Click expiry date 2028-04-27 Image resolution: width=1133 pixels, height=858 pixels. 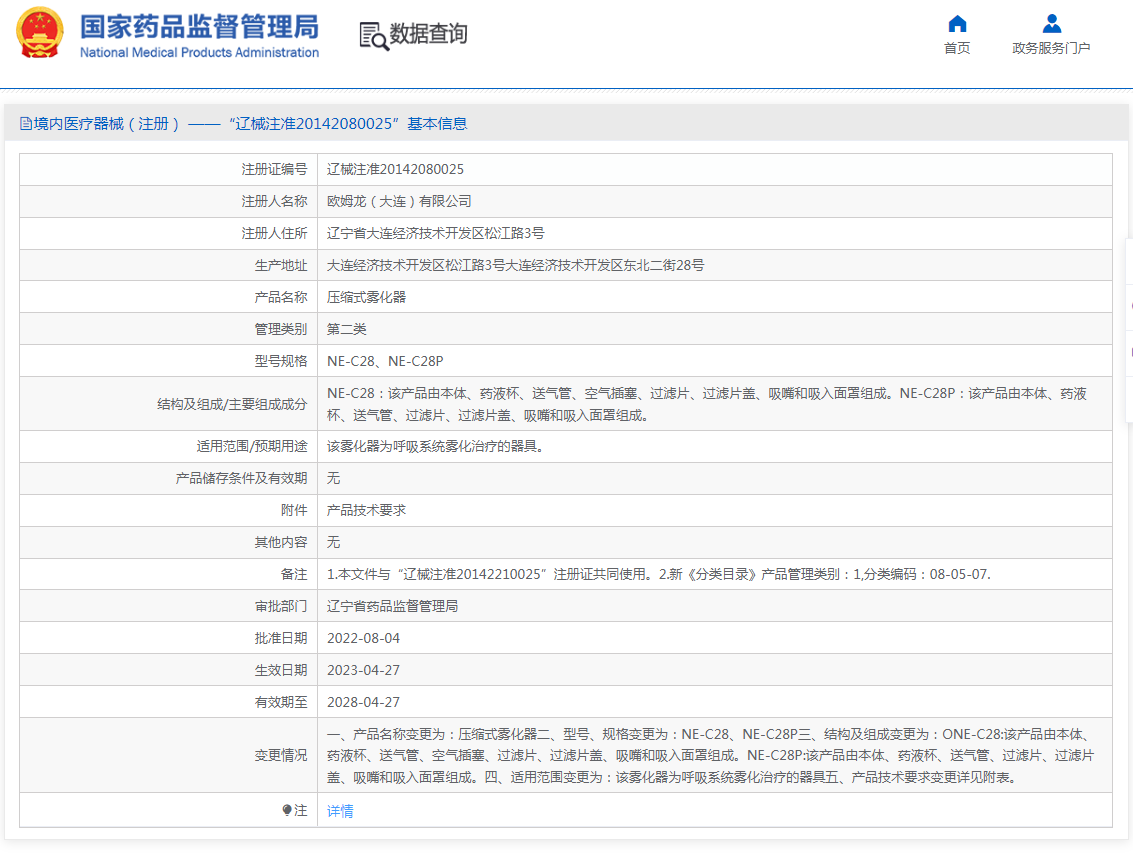click(x=363, y=702)
